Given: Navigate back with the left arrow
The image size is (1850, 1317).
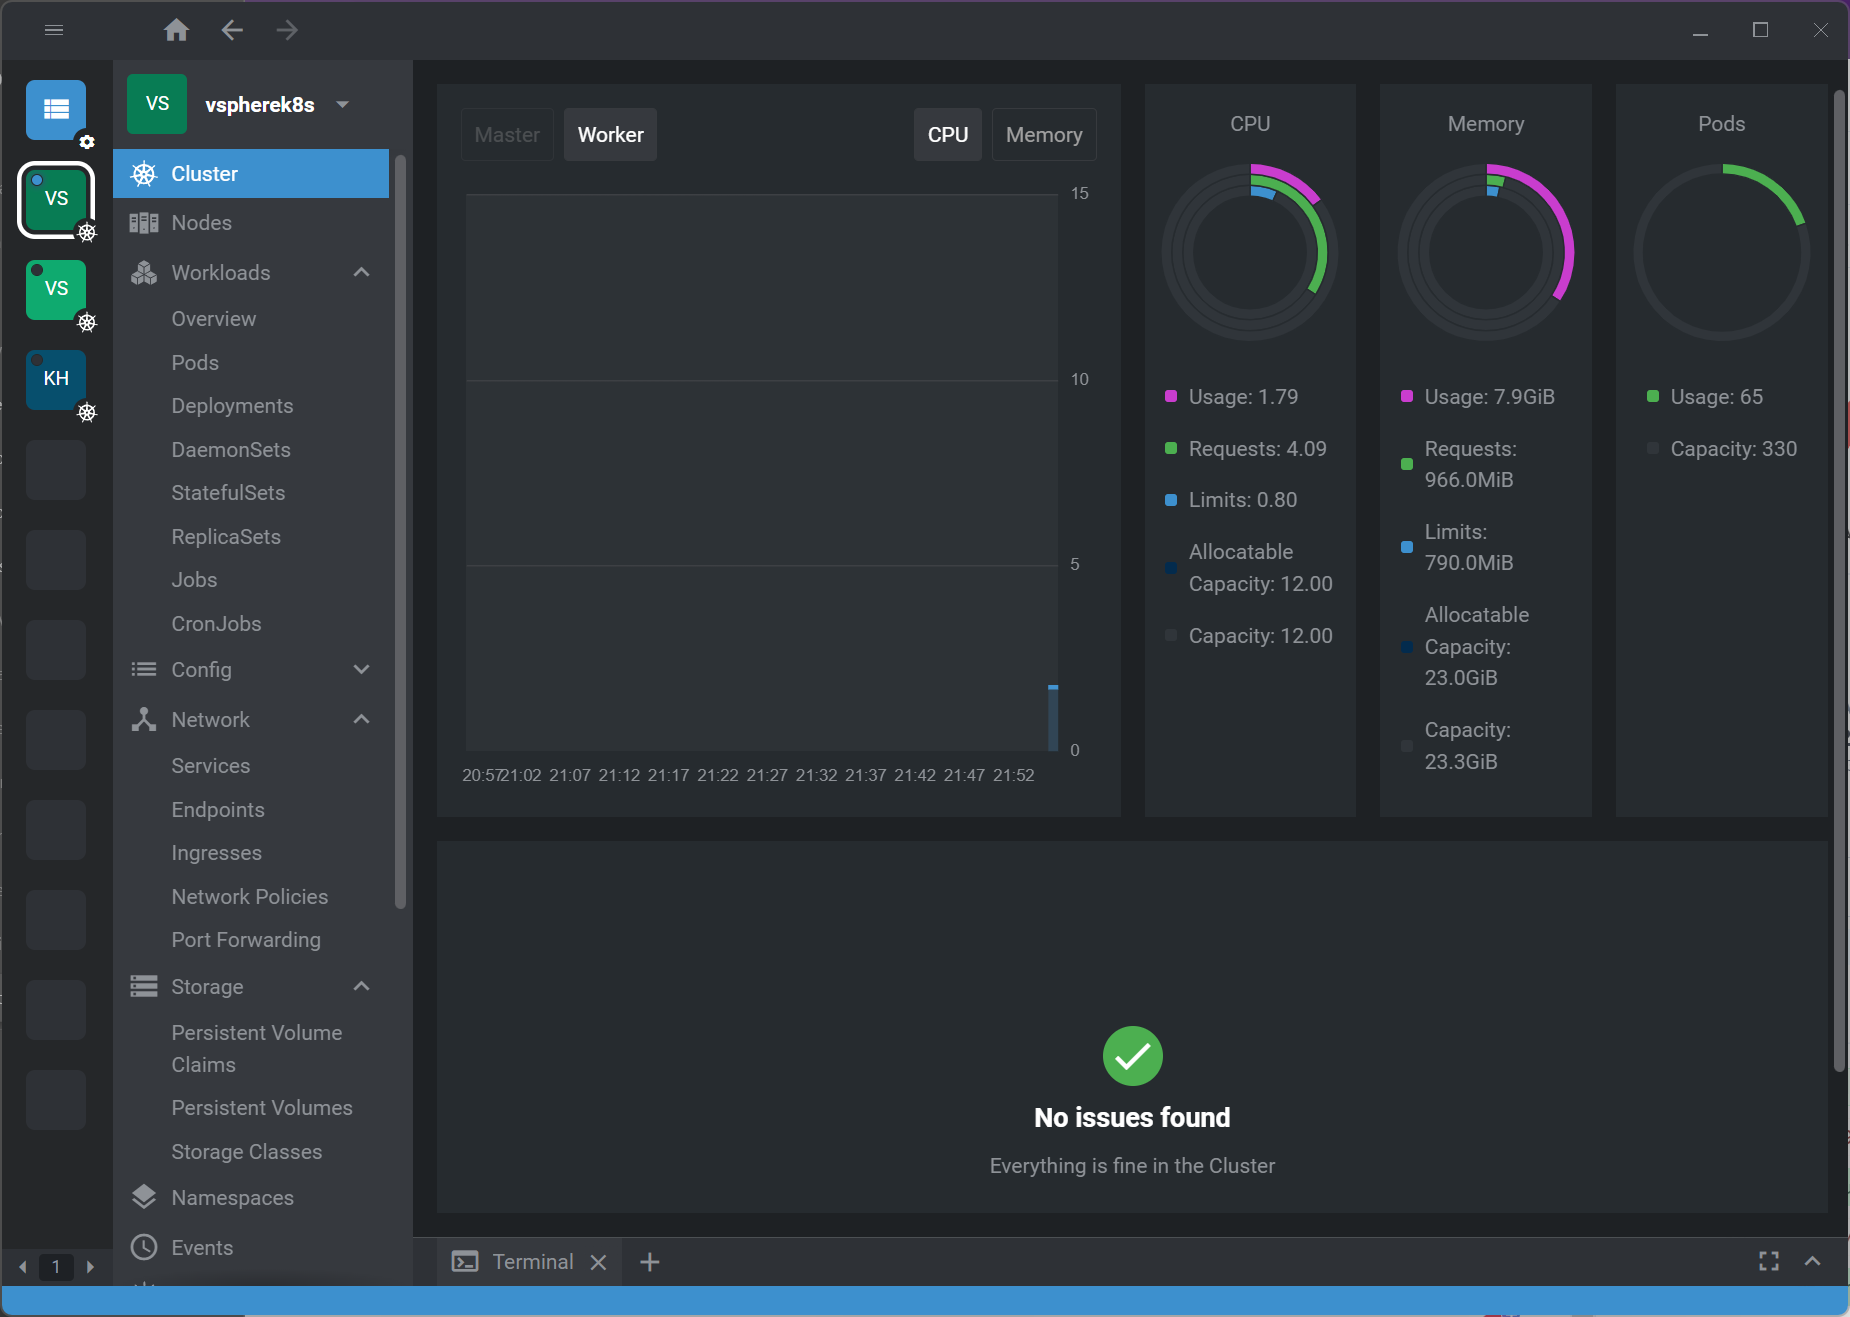Looking at the screenshot, I should pyautogui.click(x=232, y=30).
